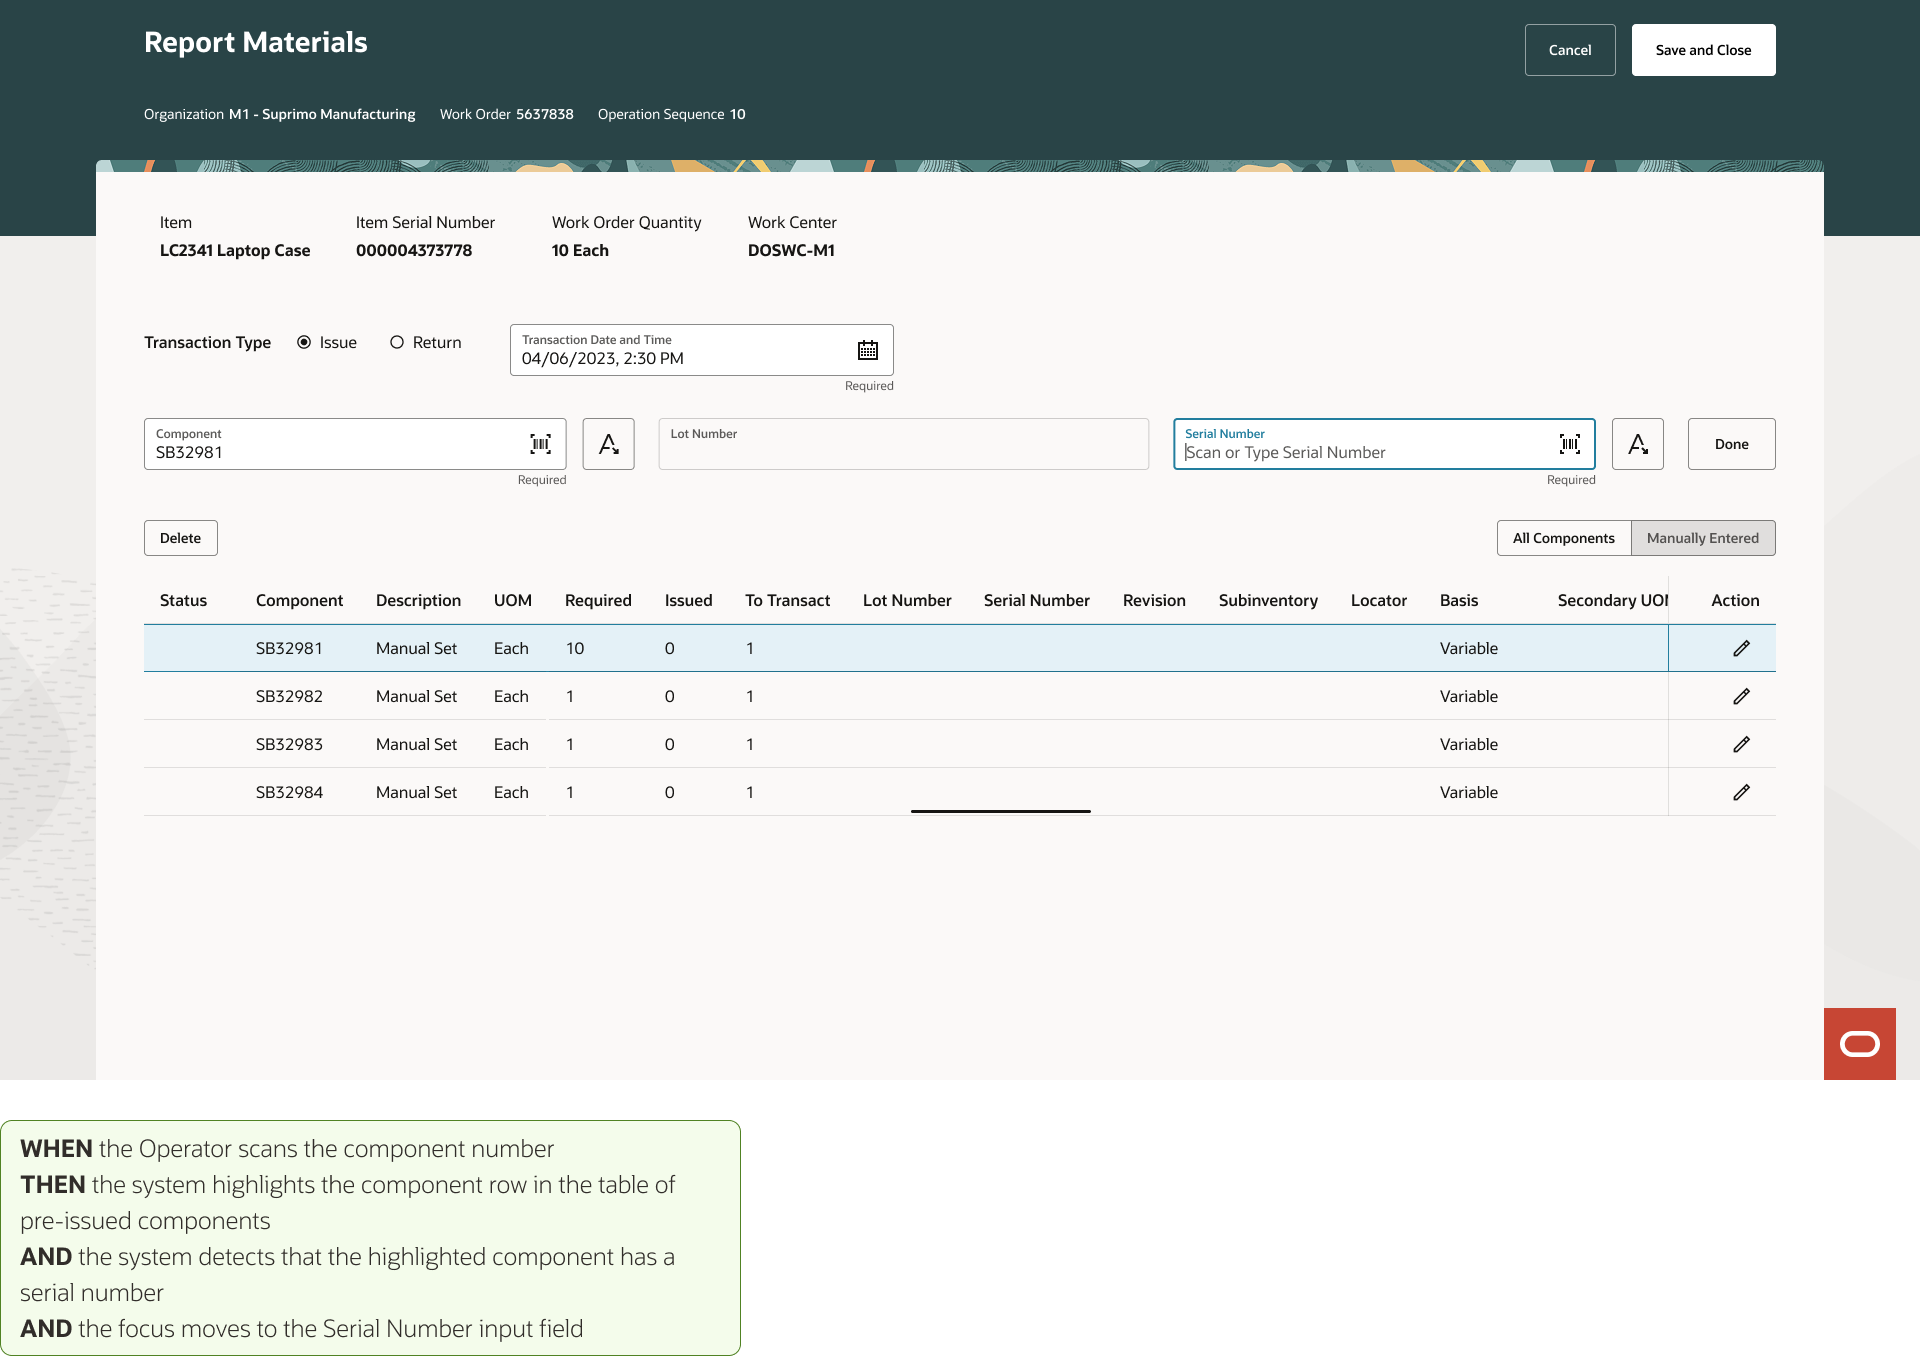The width and height of the screenshot is (1920, 1356).
Task: Click the Delete button
Action: click(180, 538)
